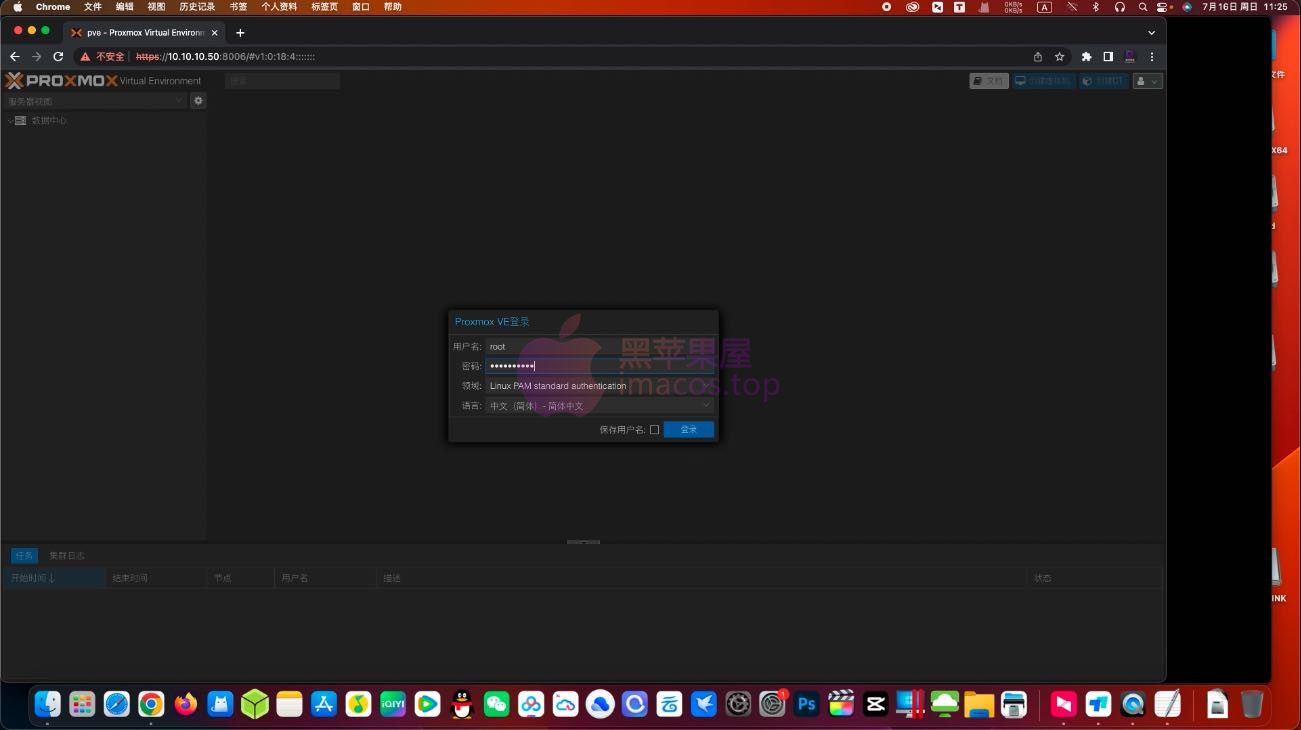Tick the 保存用户名 save username checkbox
Viewport: 1301px width, 730px height.
tap(655, 430)
